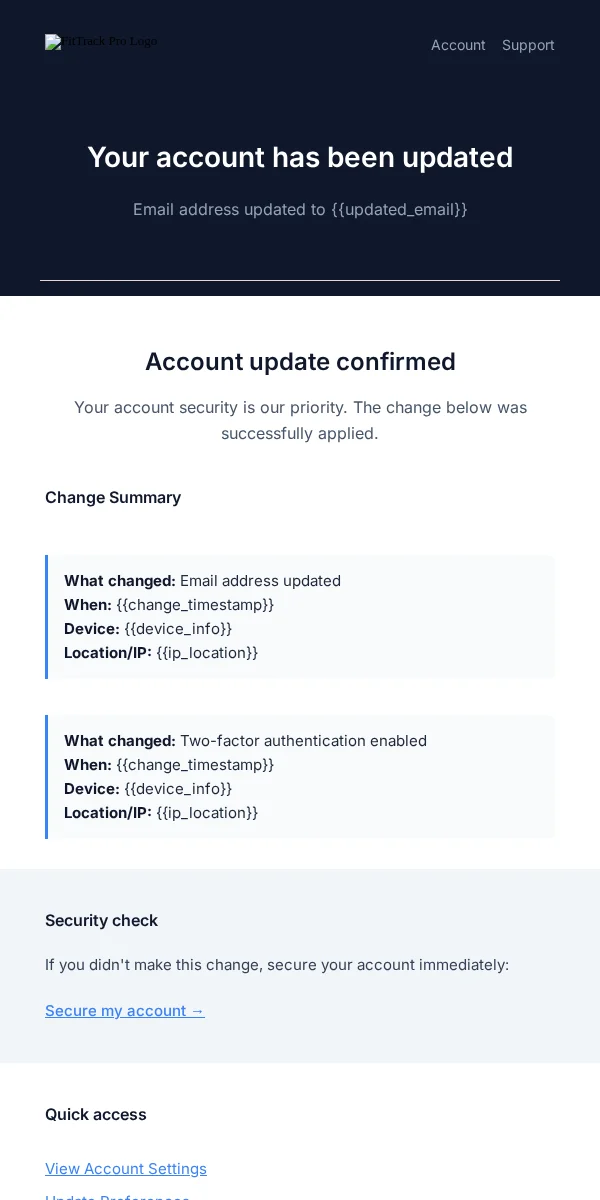Click the {{updated_email}} placeholder subtitle
The width and height of the screenshot is (600, 1200).
coord(300,209)
